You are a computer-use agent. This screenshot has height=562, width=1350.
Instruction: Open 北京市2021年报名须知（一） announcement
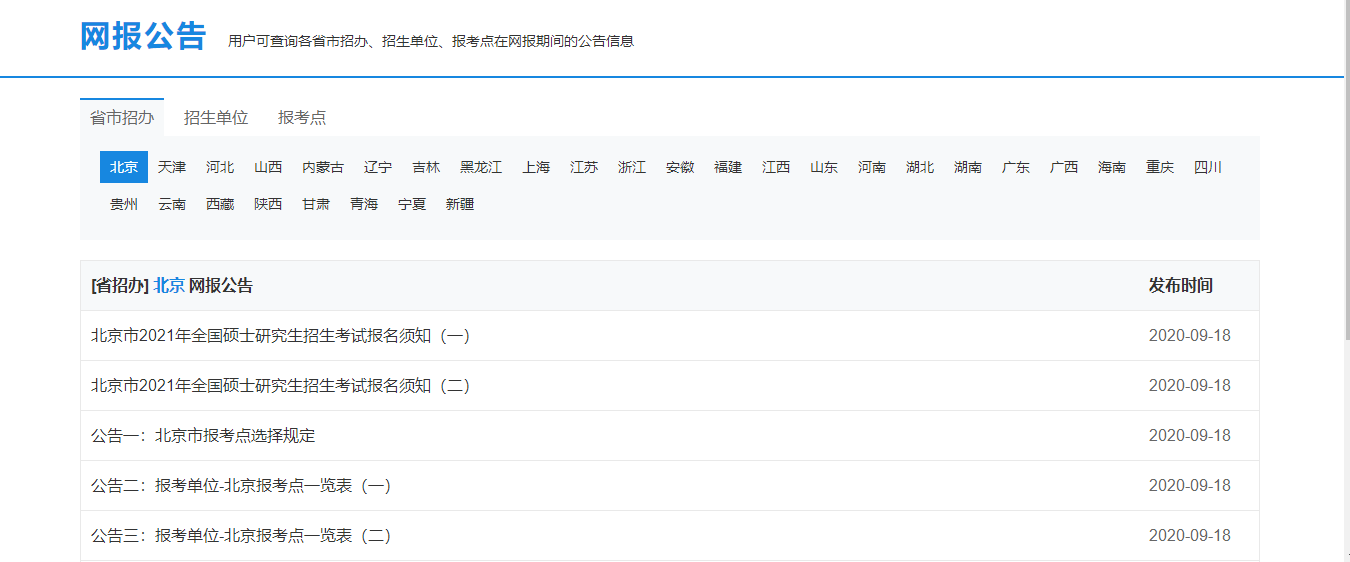point(281,336)
